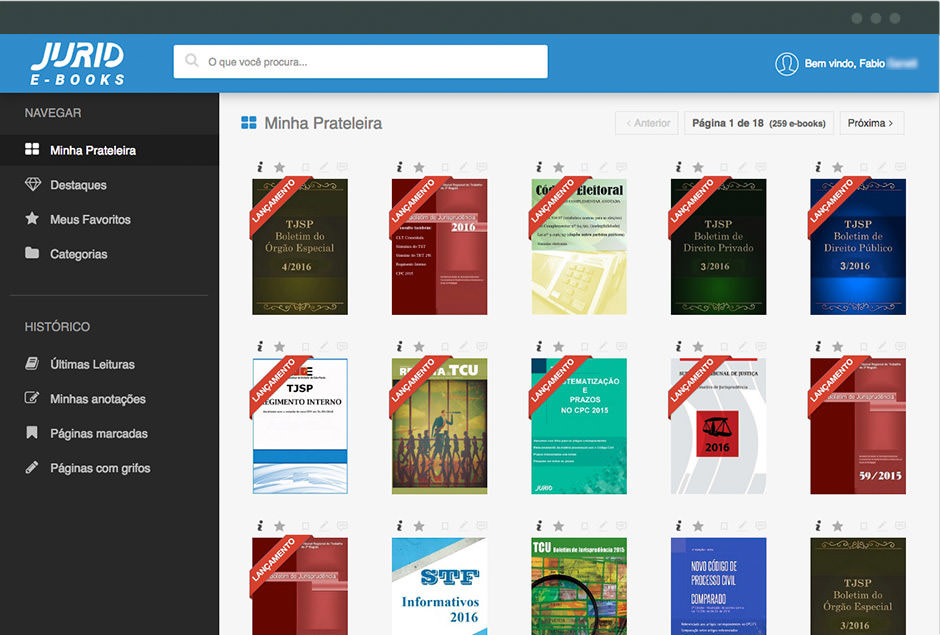The height and width of the screenshot is (635, 940).
Task: Click the pencil icon beside Páginas com grifos
Action: click(32, 468)
